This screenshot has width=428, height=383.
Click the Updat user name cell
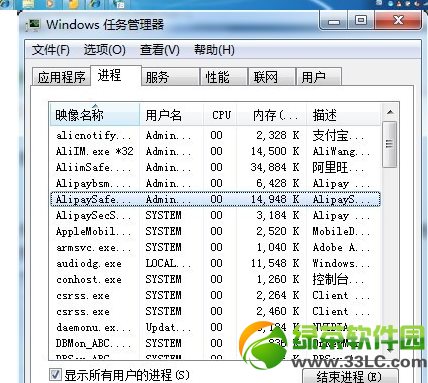click(x=168, y=327)
